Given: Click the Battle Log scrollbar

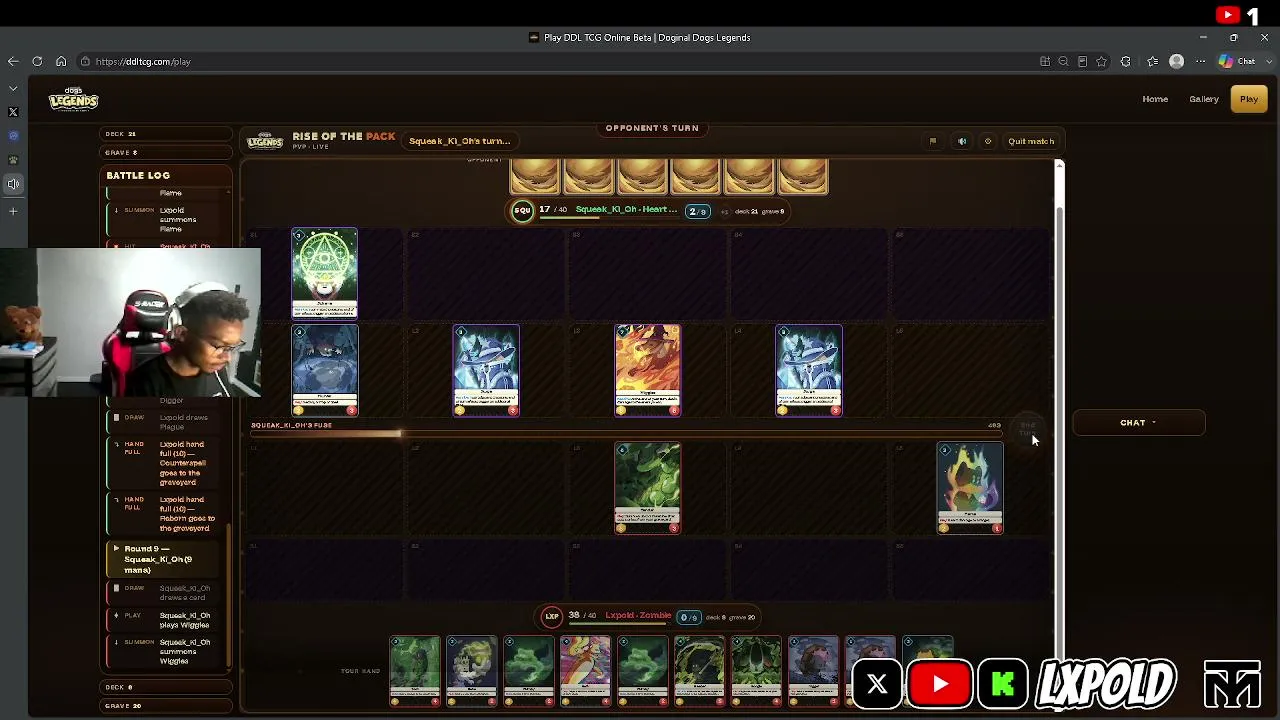Looking at the screenshot, I should 229,430.
